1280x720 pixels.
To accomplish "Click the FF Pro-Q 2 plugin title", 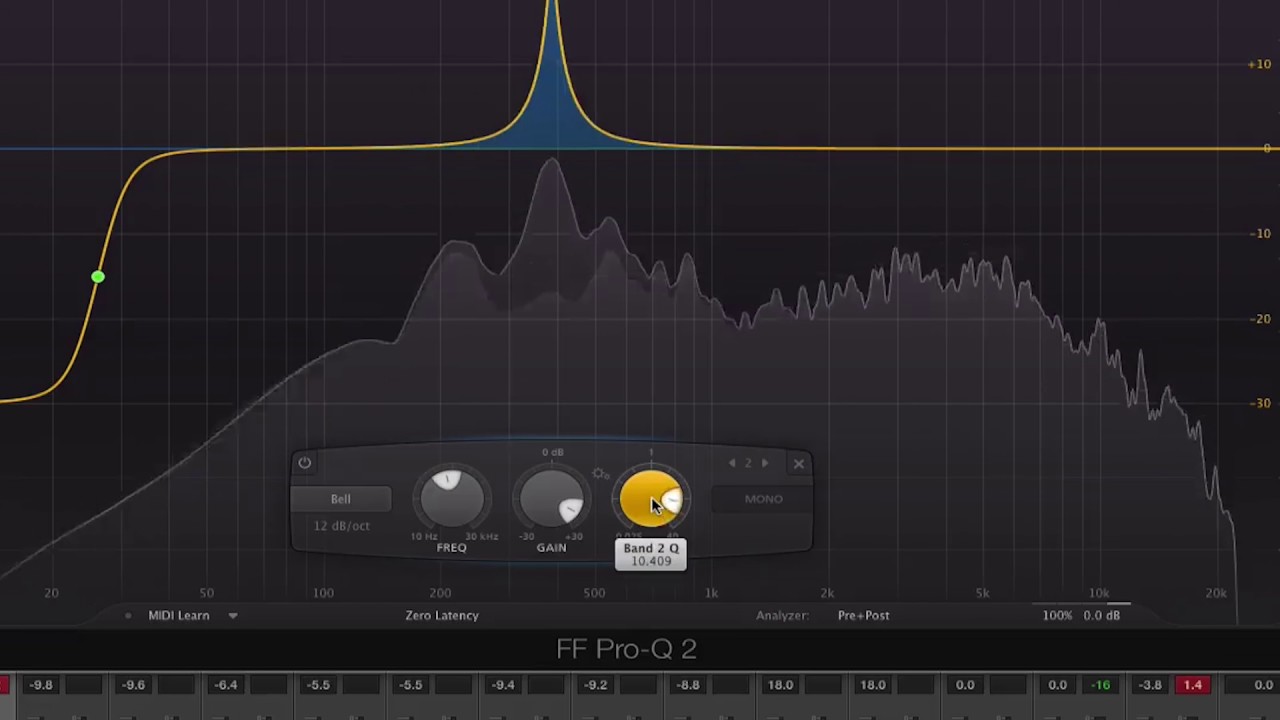I will (x=626, y=649).
